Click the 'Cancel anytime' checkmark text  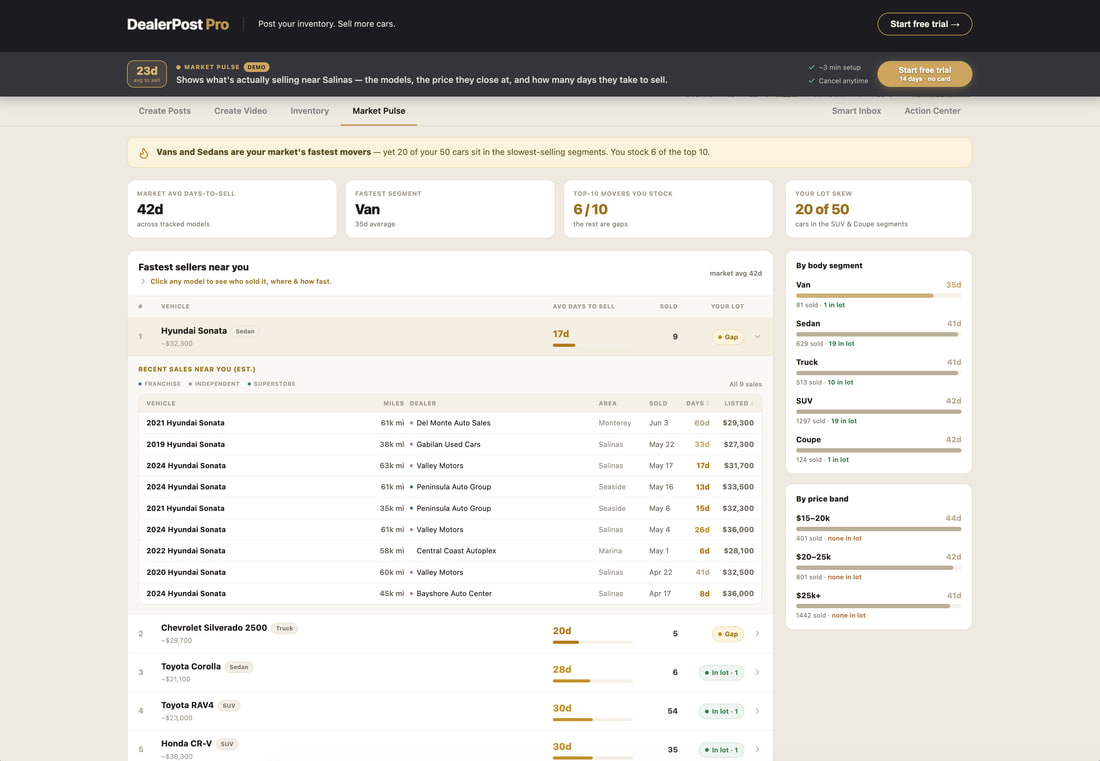(x=838, y=81)
